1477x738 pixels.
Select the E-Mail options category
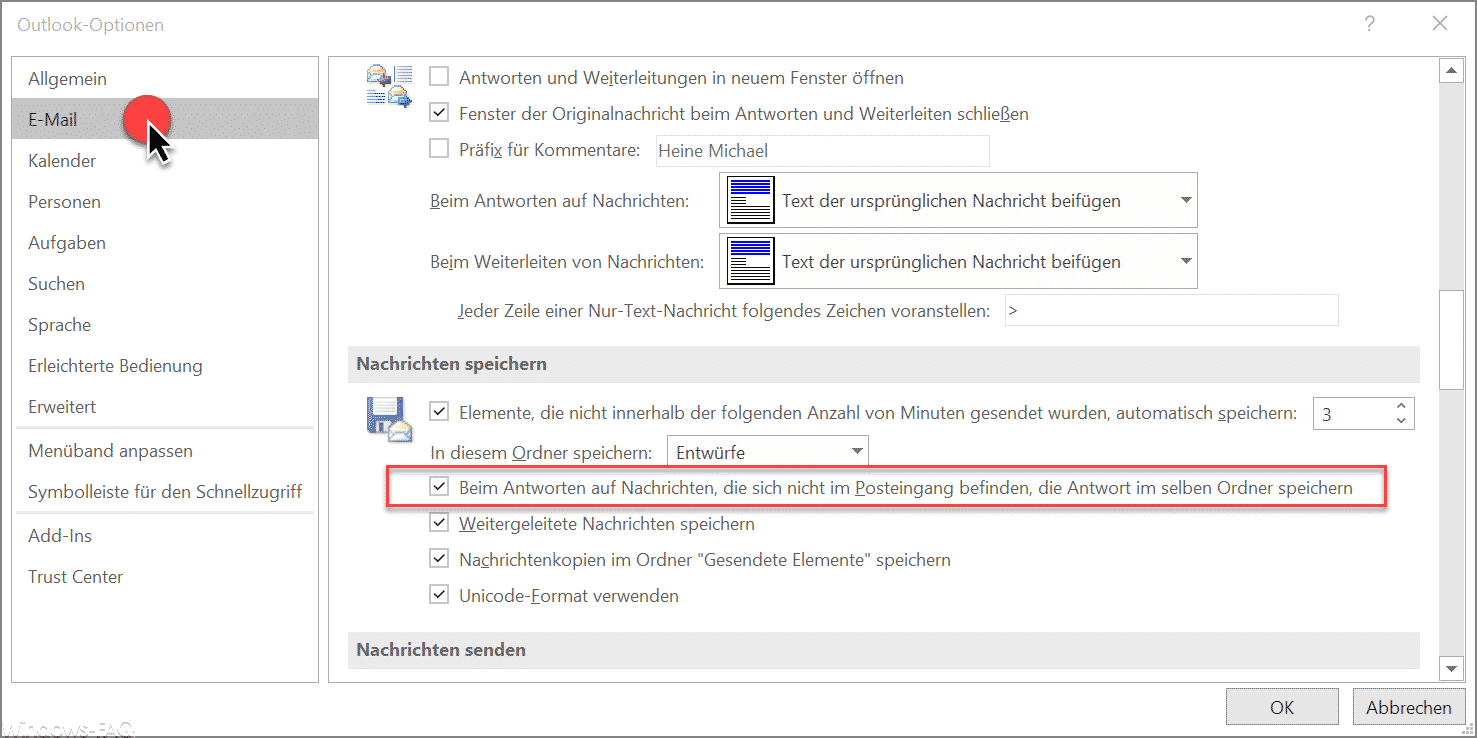[165, 119]
